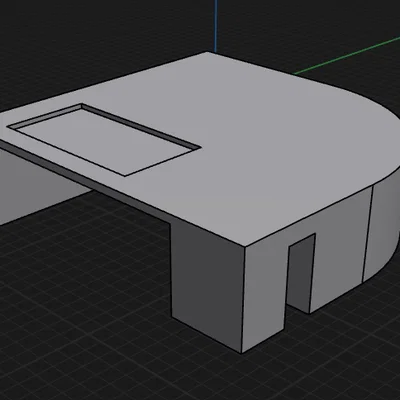Click the green Y axis line

point(347,56)
